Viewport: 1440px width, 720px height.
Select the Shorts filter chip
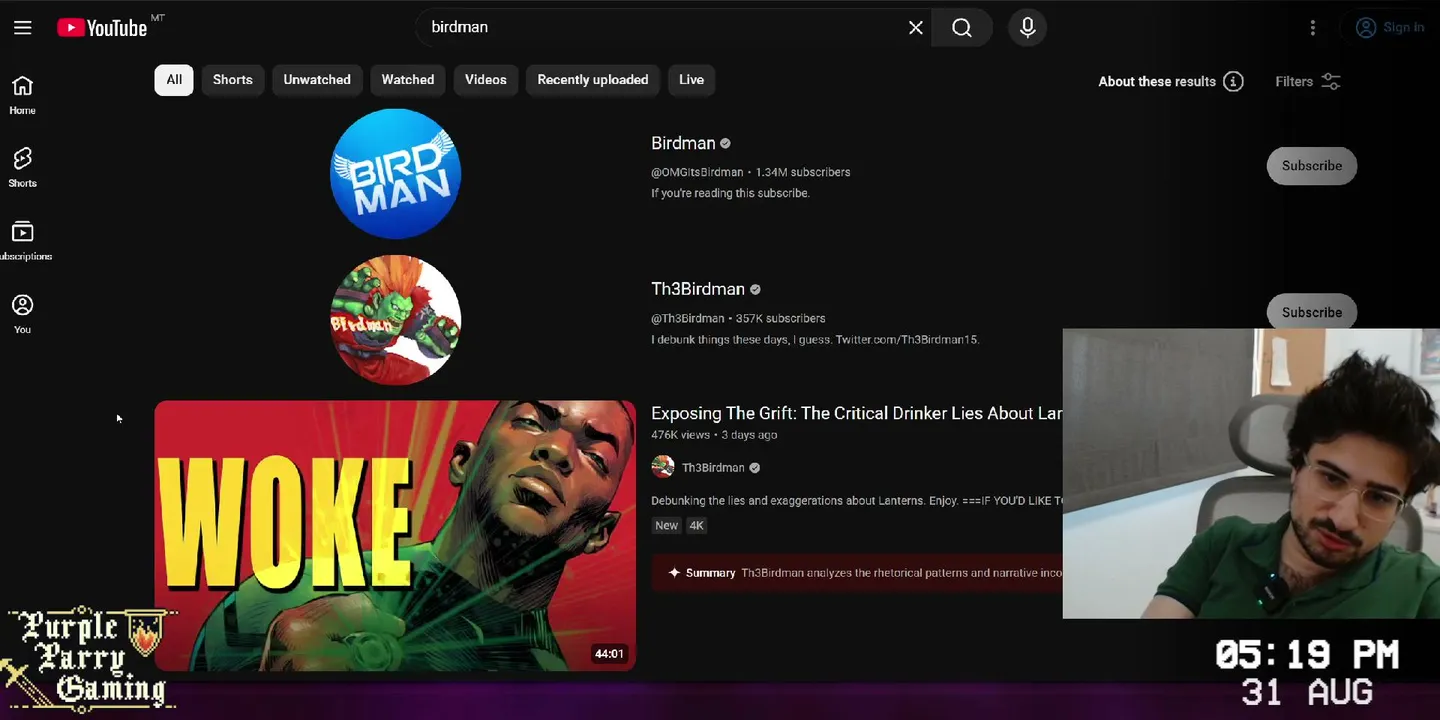[233, 80]
